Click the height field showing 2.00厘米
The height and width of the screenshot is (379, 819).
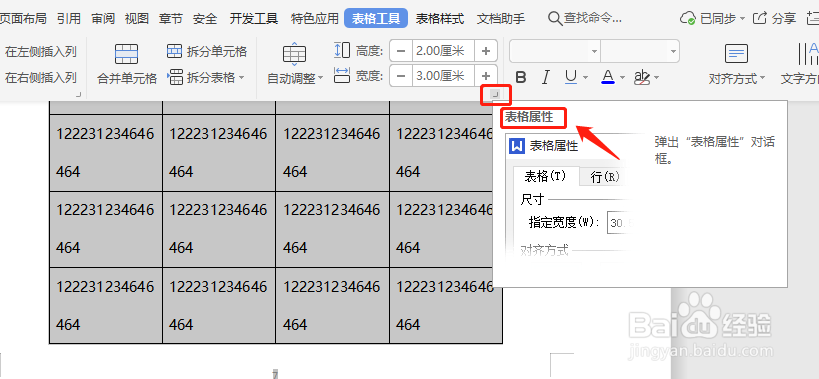tap(443, 51)
